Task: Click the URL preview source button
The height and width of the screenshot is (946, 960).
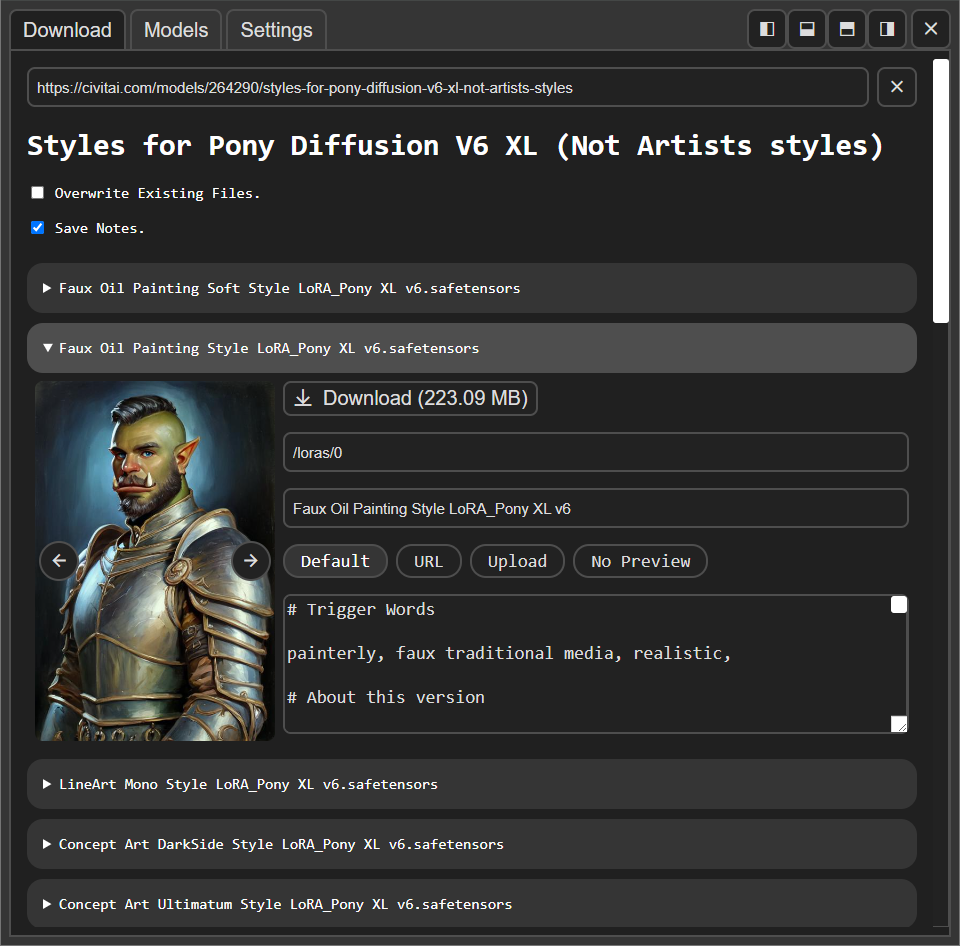Action: point(428,561)
